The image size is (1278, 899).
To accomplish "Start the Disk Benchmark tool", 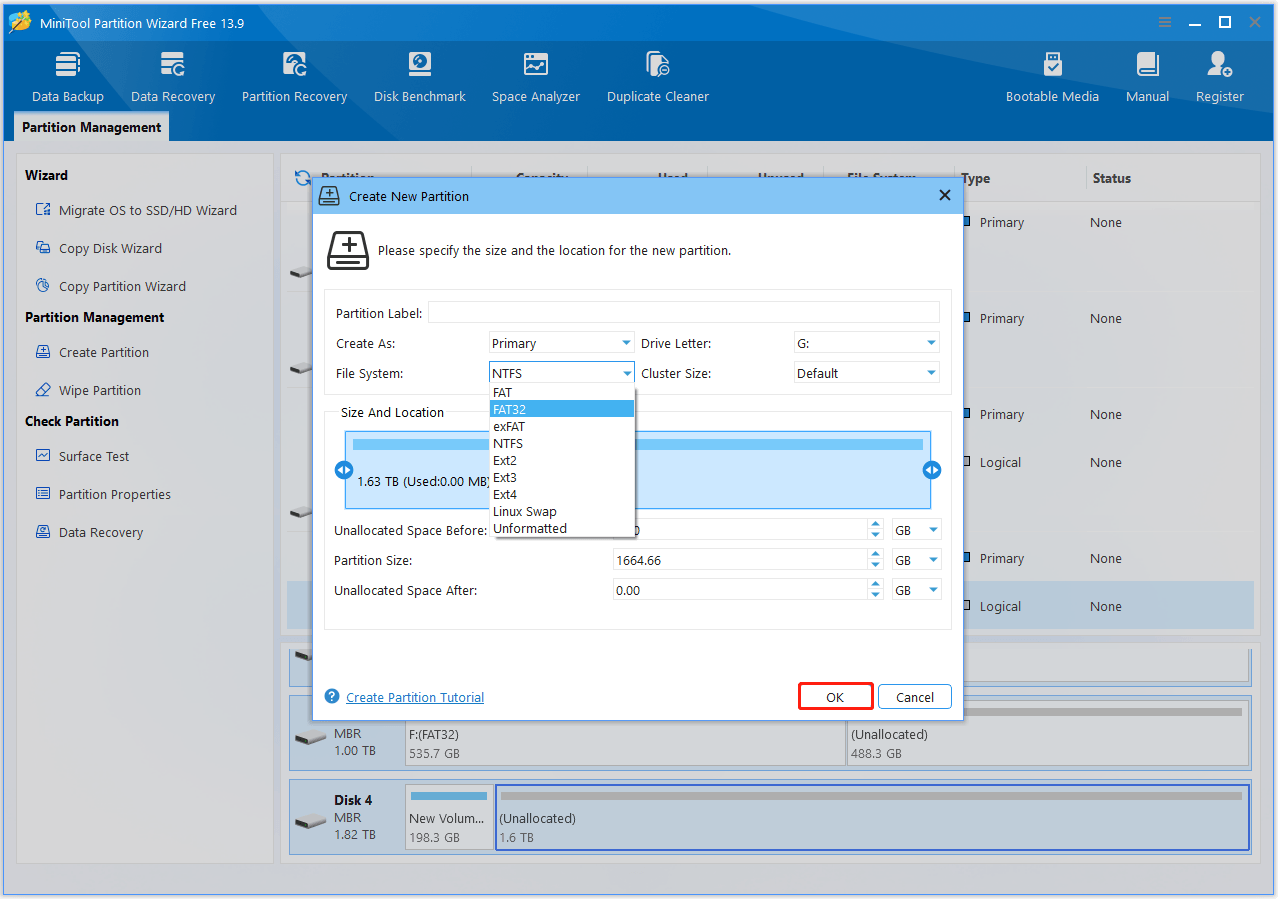I will tap(420, 77).
